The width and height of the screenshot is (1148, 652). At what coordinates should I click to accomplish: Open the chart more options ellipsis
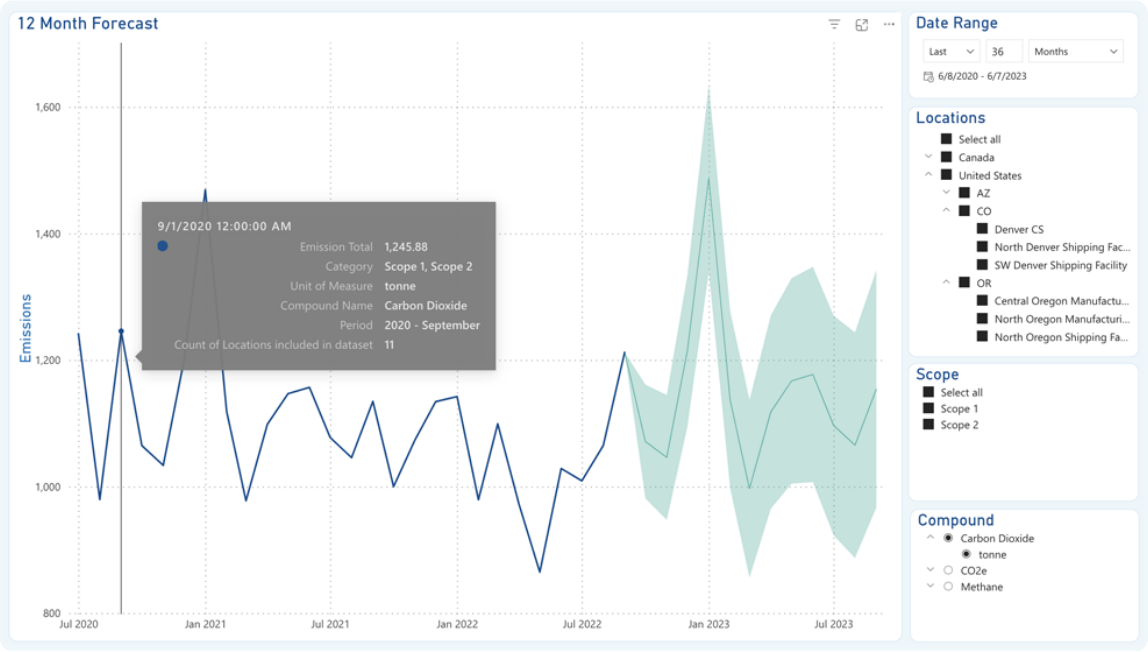(889, 25)
